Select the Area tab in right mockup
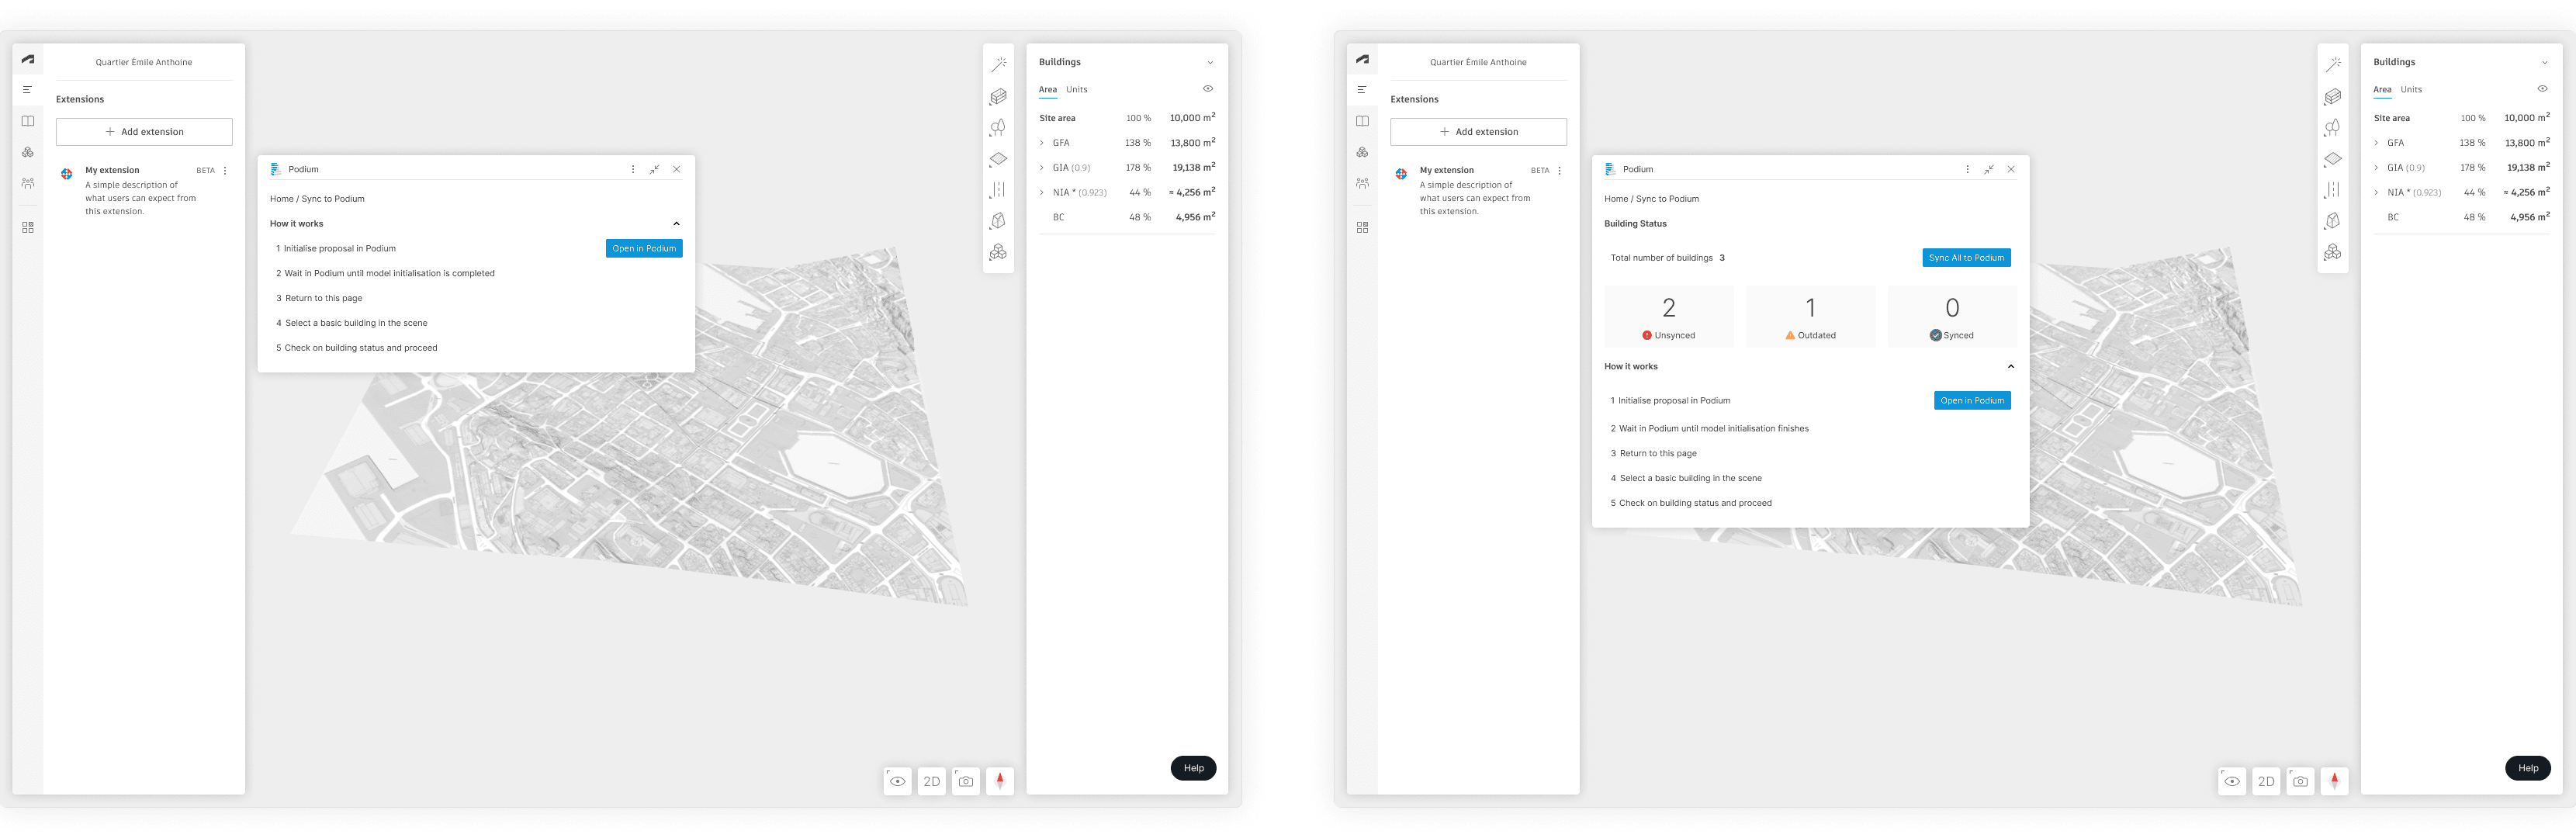 pos(2382,89)
